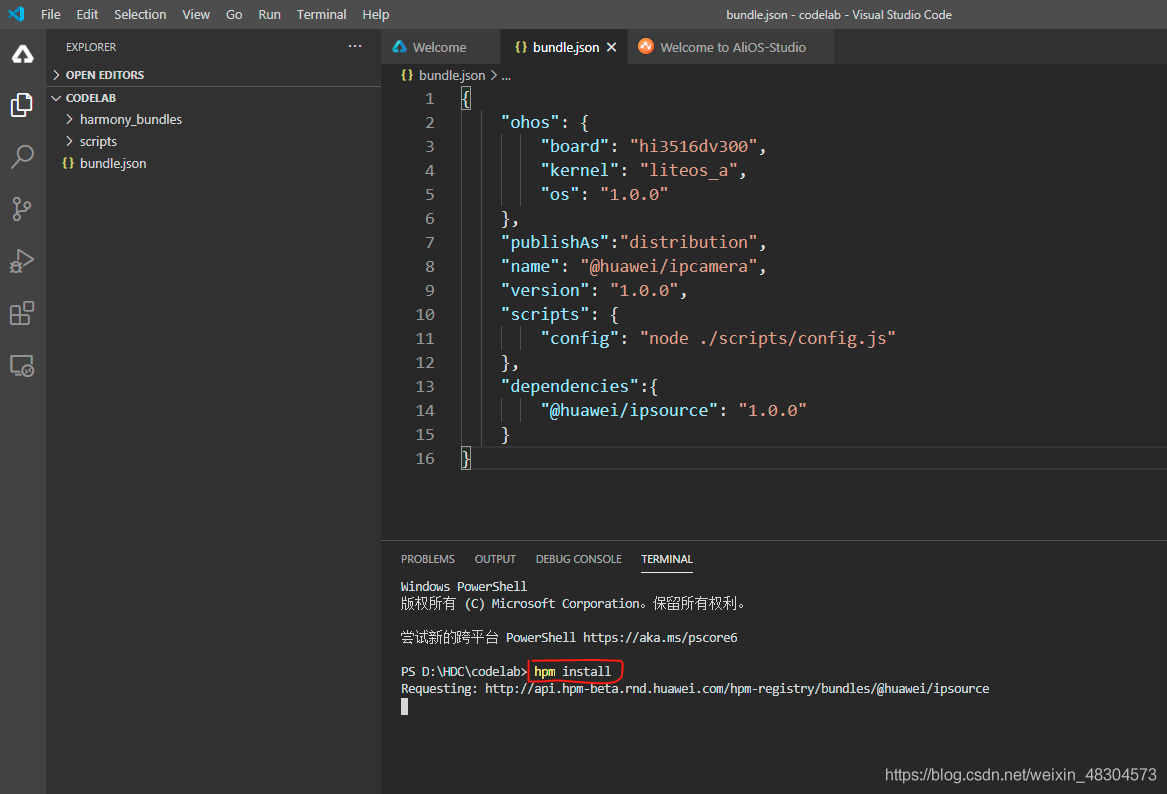Click the "hpm install" command in terminal

point(572,671)
